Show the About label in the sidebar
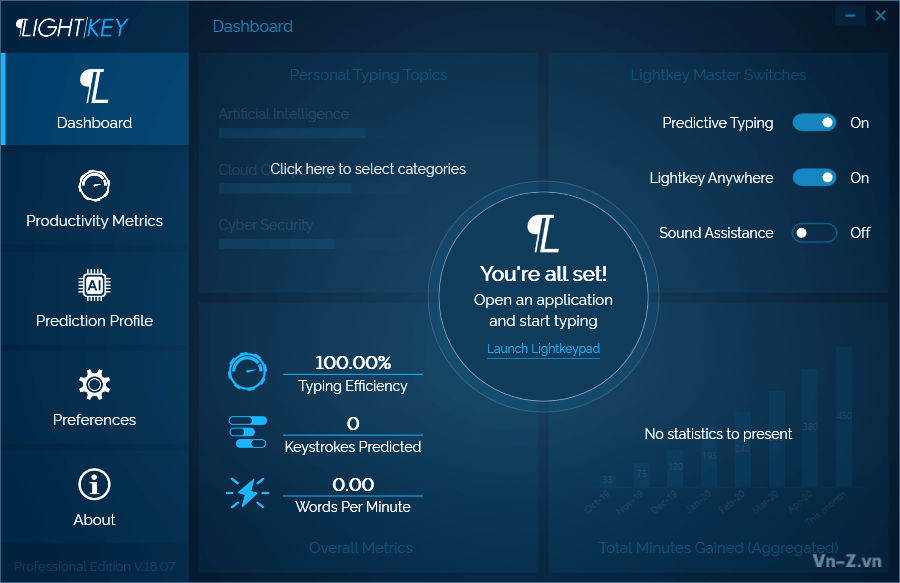The width and height of the screenshot is (900, 583). click(x=94, y=520)
